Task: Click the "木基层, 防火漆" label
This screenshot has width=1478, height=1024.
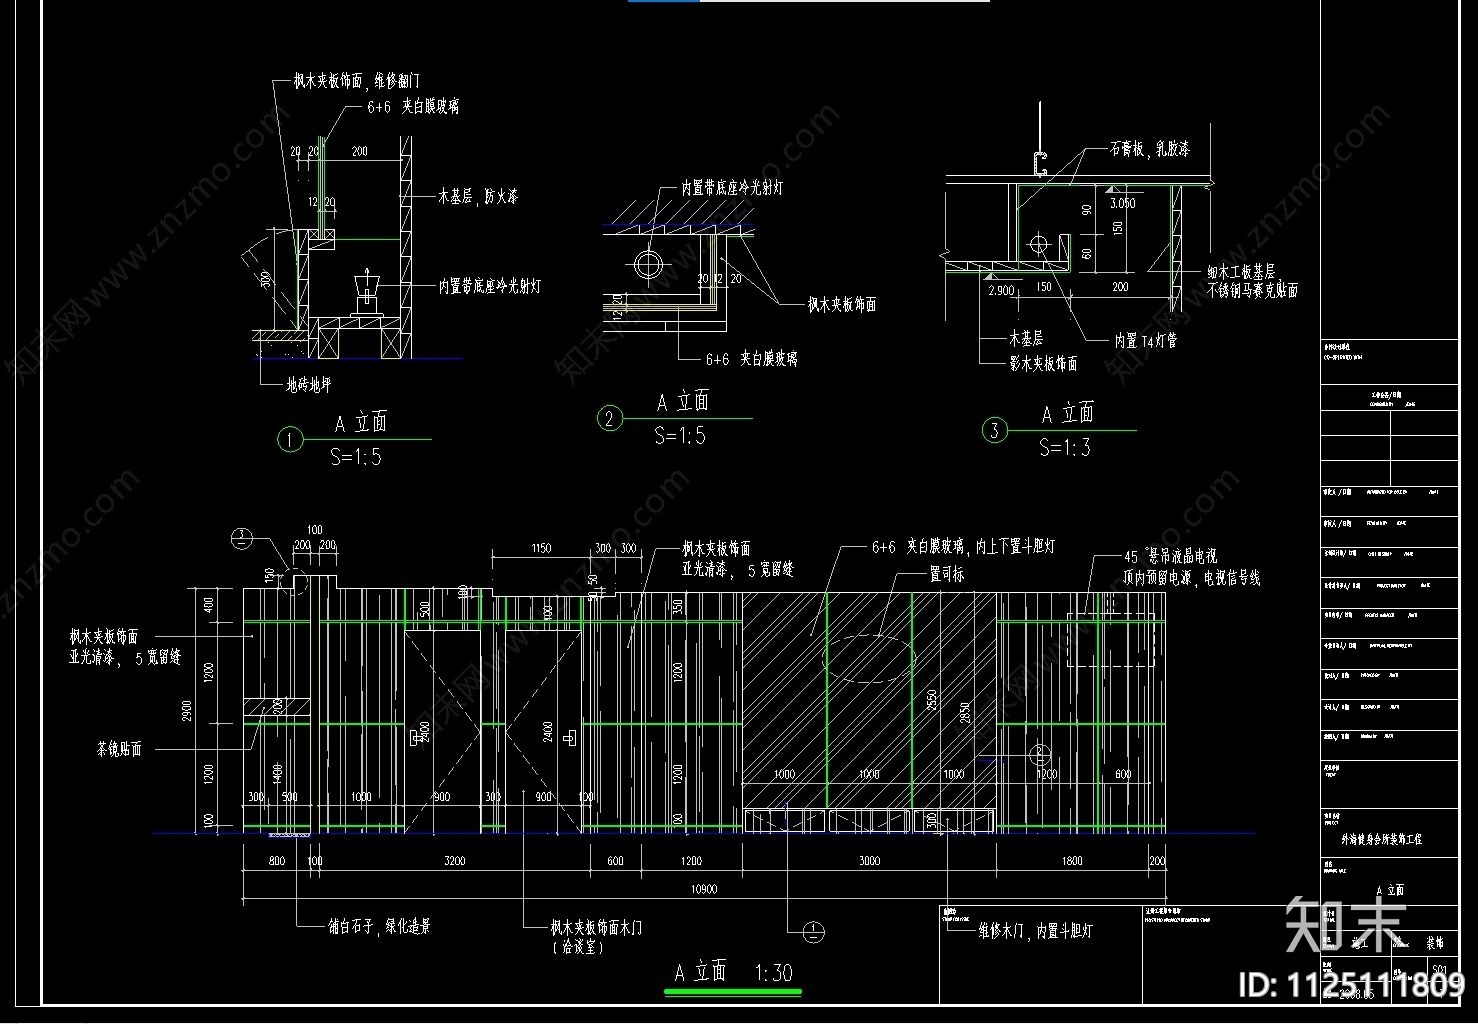Action: [478, 197]
